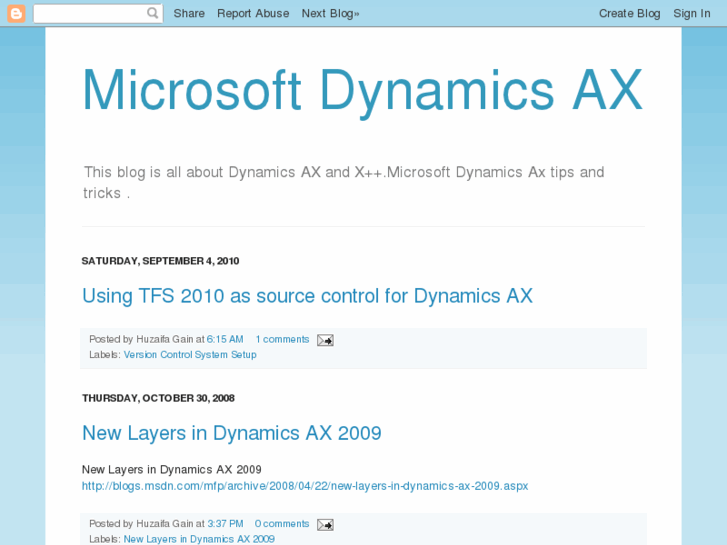Open the Share menu item
This screenshot has height=545, width=727.
(189, 13)
